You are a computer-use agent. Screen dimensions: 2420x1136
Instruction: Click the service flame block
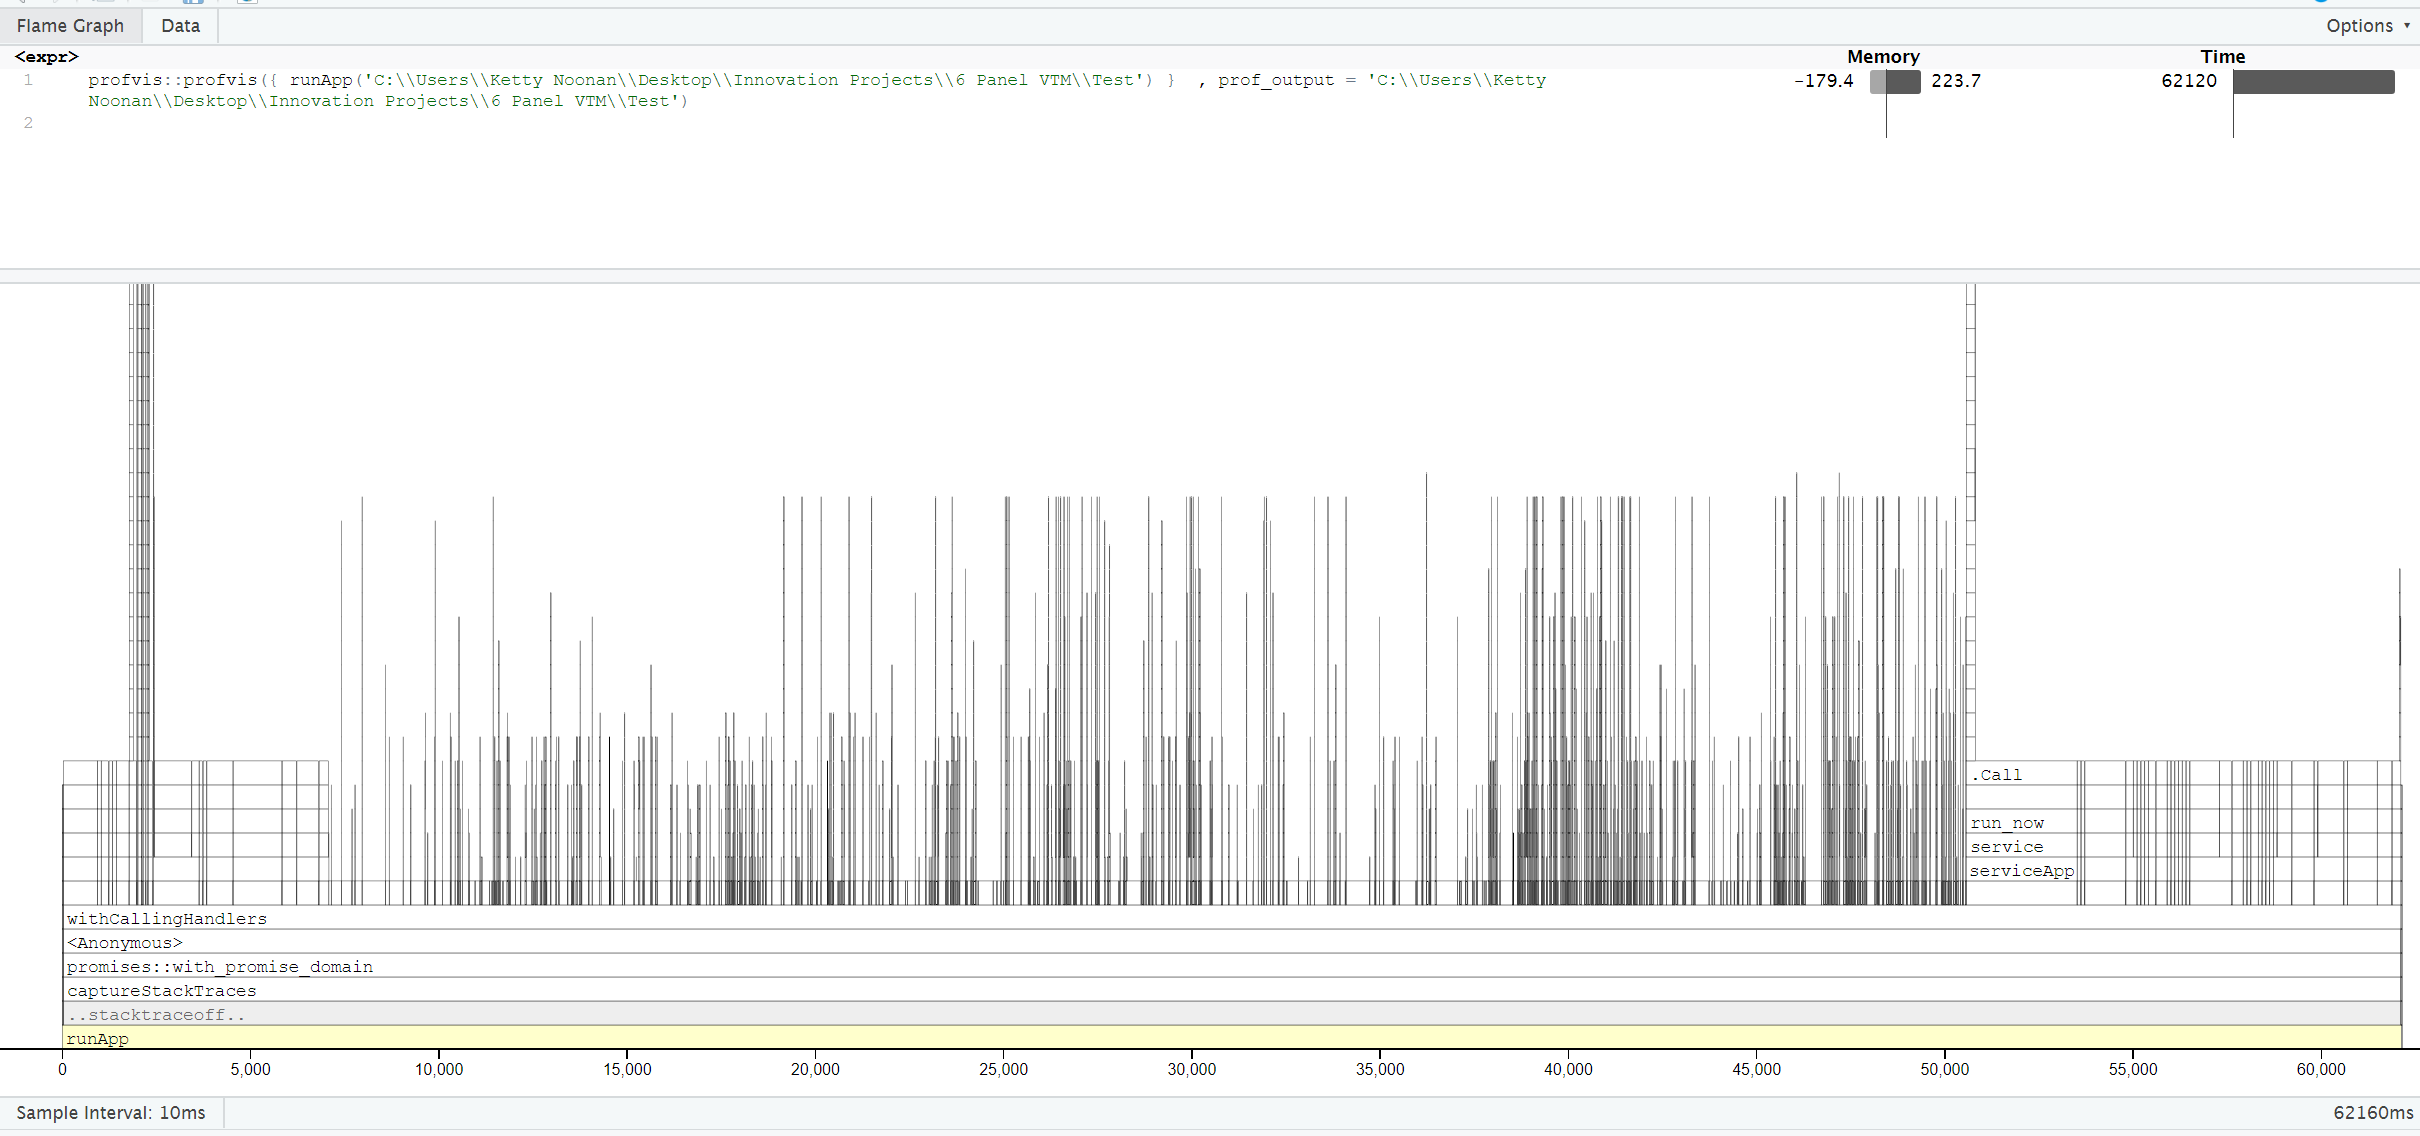[x=2022, y=846]
